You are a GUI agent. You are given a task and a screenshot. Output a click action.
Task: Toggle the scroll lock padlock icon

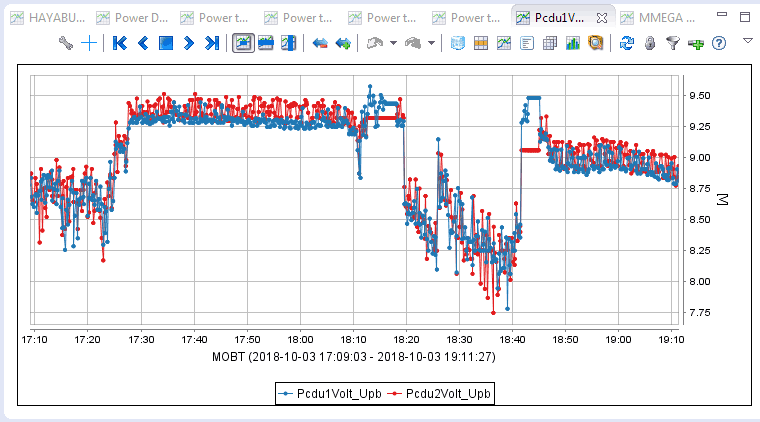point(650,43)
